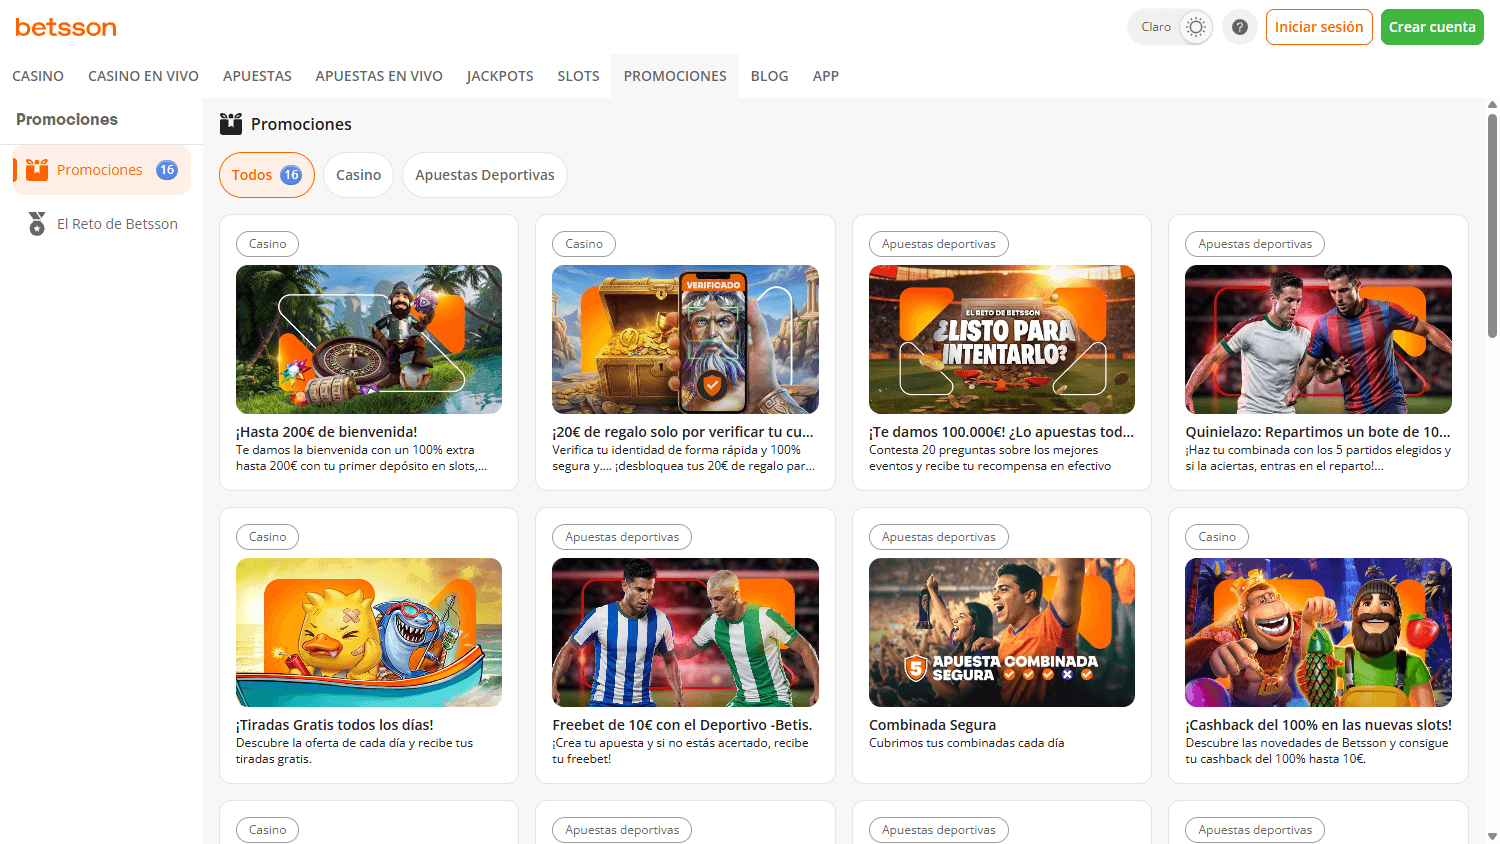Select the PROMOCIONES tab

click(x=675, y=76)
